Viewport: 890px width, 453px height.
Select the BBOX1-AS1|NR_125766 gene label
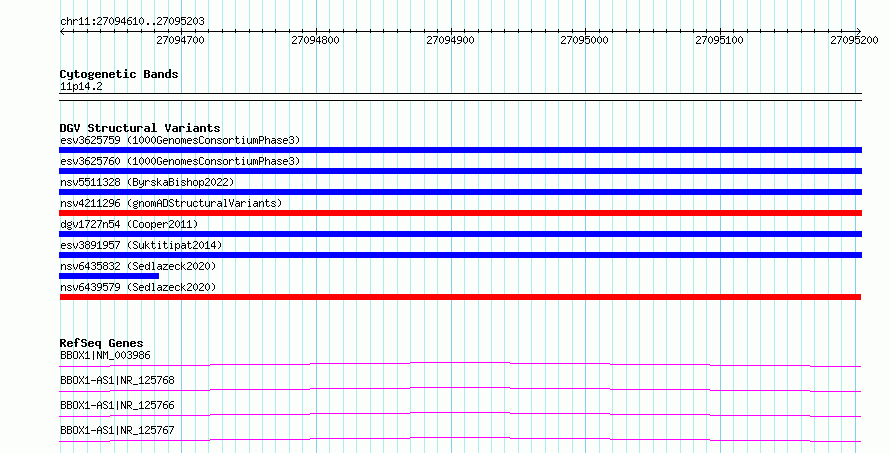tap(117, 405)
